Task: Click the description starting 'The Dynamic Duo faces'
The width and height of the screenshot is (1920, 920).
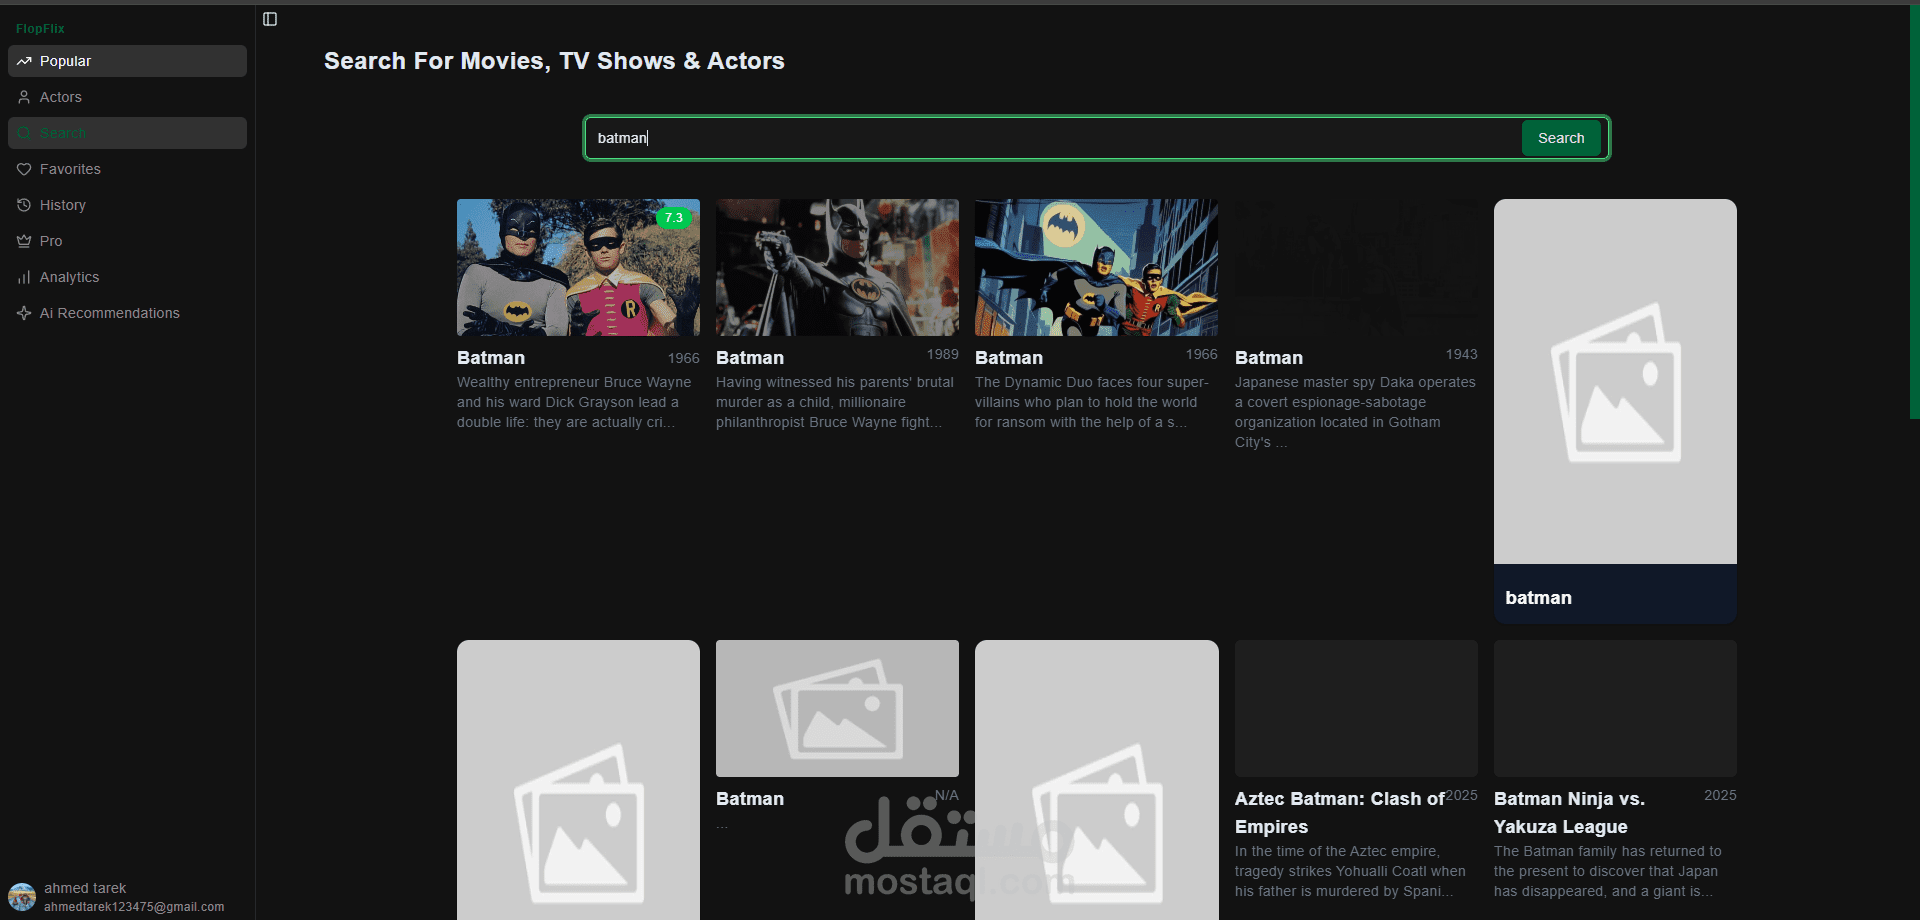Action: [x=1092, y=402]
